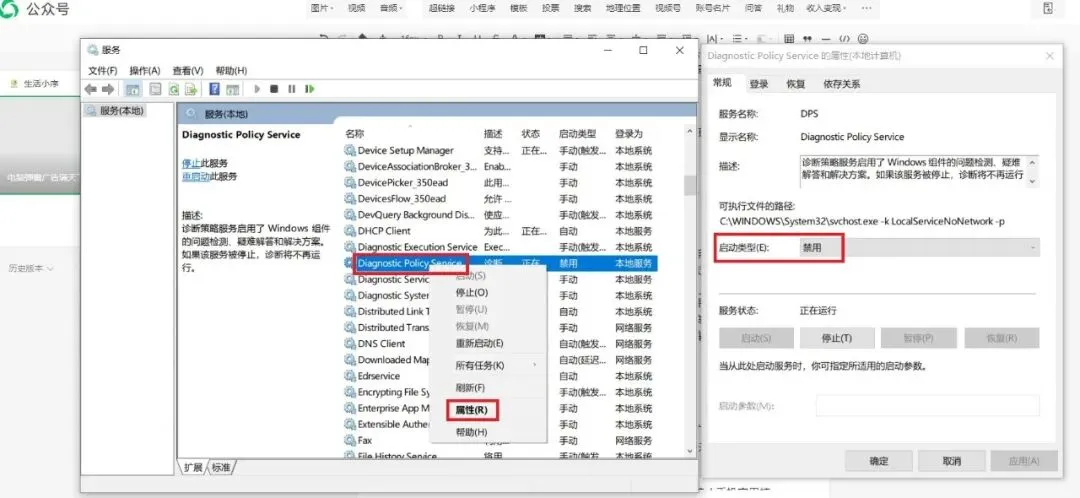This screenshot has height=498, width=1080.
Task: Stop the service with the square toolbar icon
Action: point(274,89)
